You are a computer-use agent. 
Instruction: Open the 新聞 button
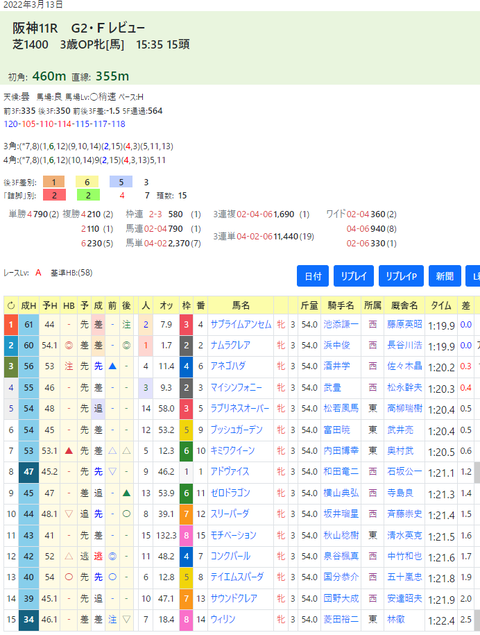(445, 276)
